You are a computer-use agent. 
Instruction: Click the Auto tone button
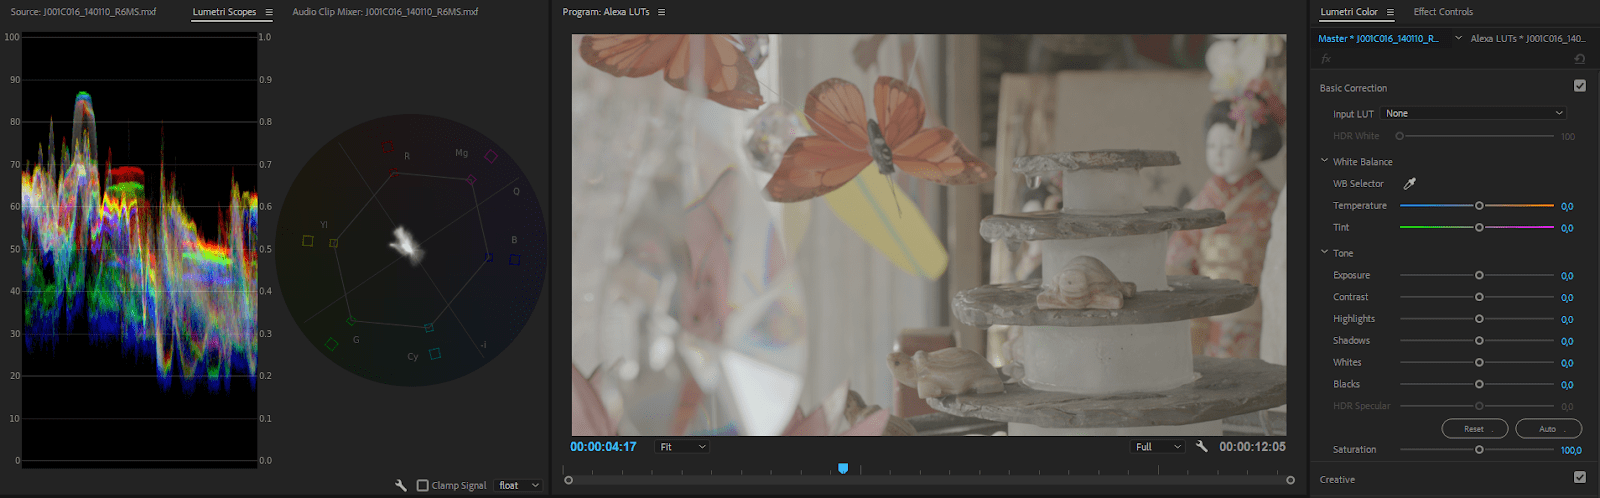tap(1548, 429)
